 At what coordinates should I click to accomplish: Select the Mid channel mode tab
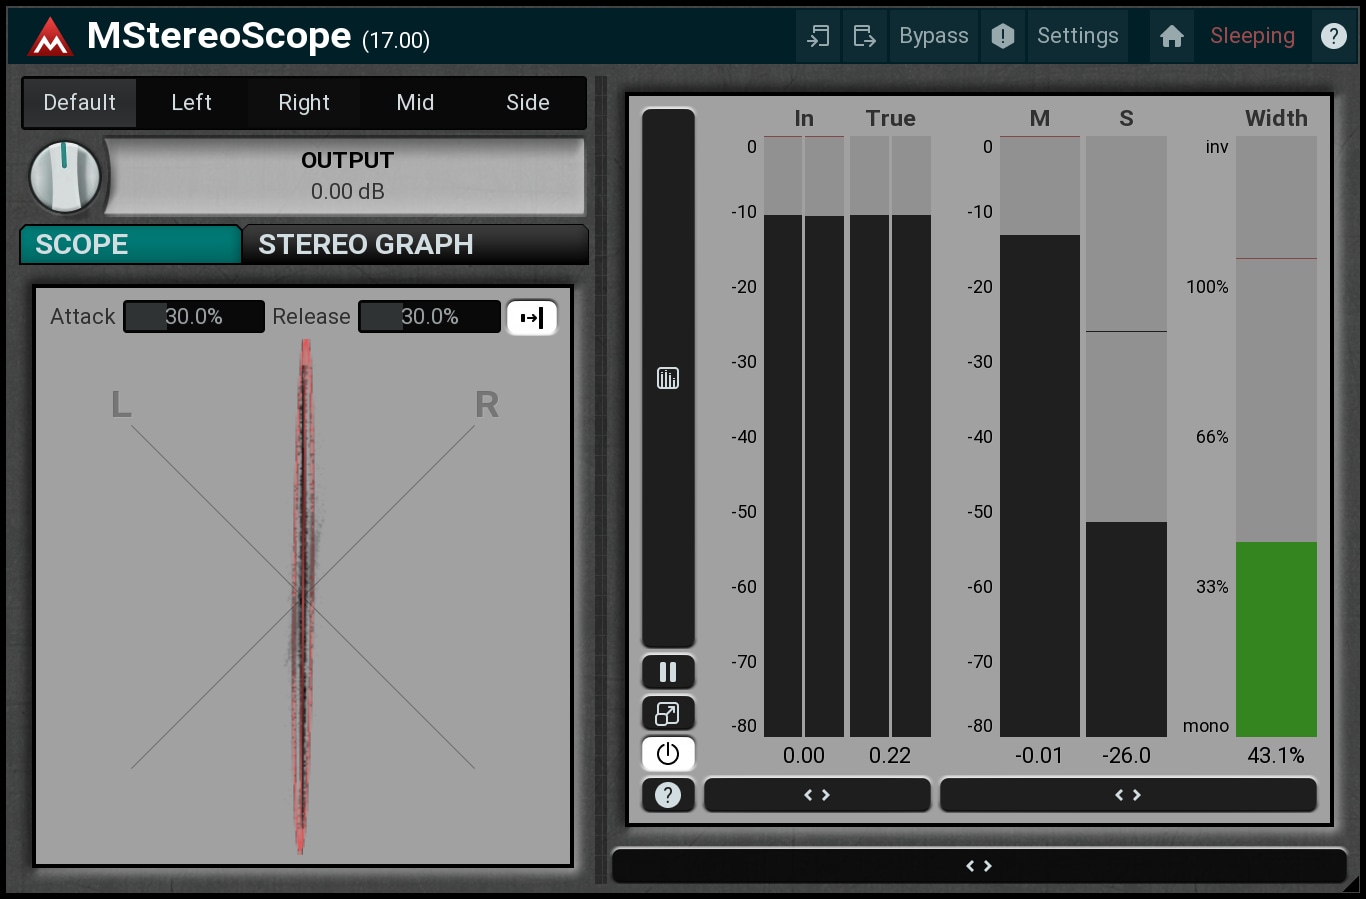click(415, 103)
